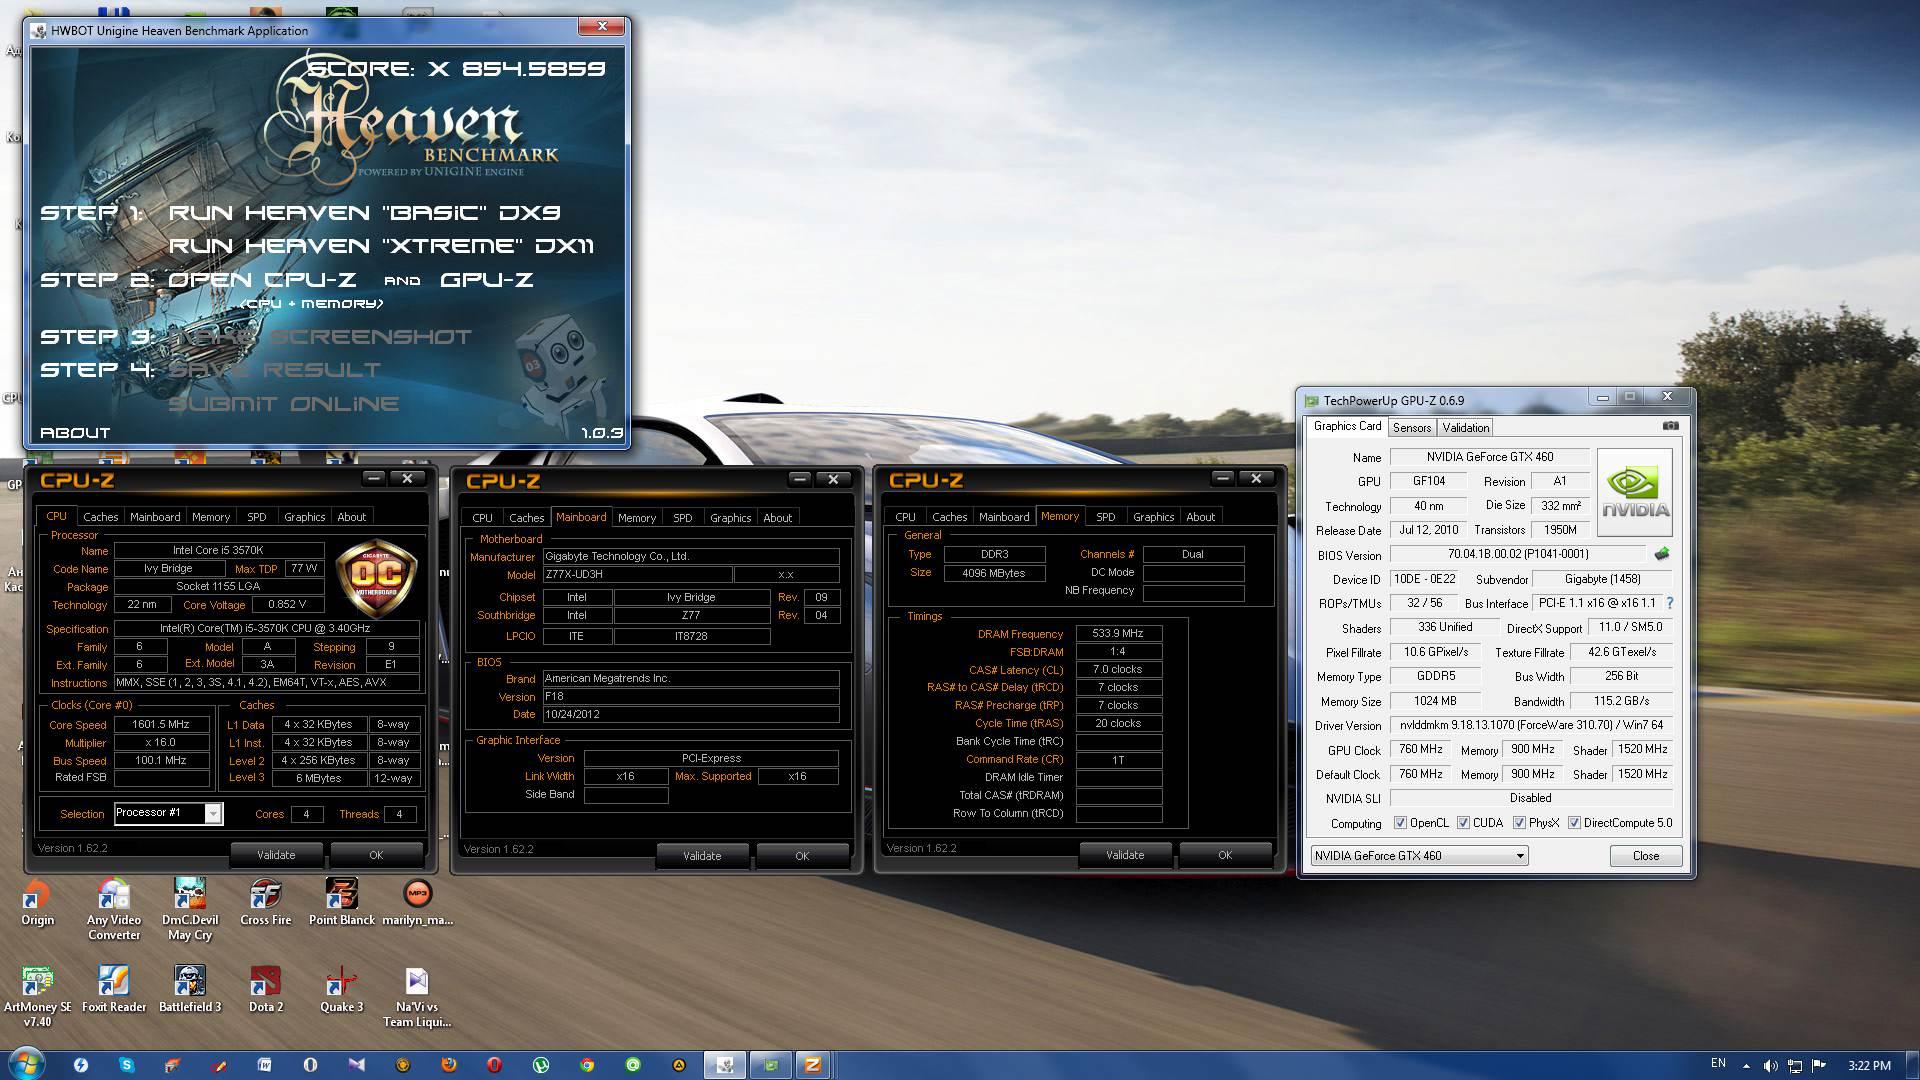Click the Bus Interface question mark icon
Viewport: 1920px width, 1080px height.
point(1669,603)
